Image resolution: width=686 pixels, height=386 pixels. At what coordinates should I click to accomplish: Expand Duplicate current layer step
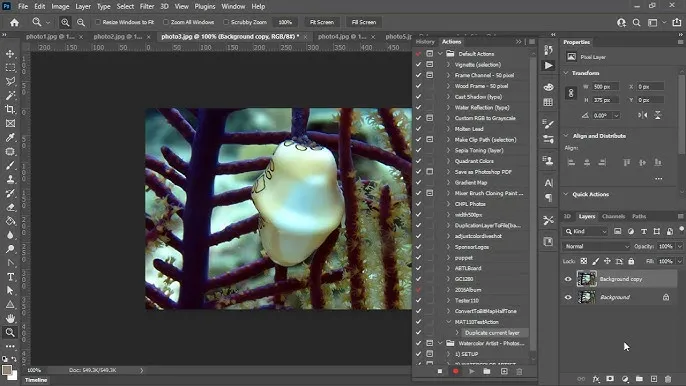point(457,333)
